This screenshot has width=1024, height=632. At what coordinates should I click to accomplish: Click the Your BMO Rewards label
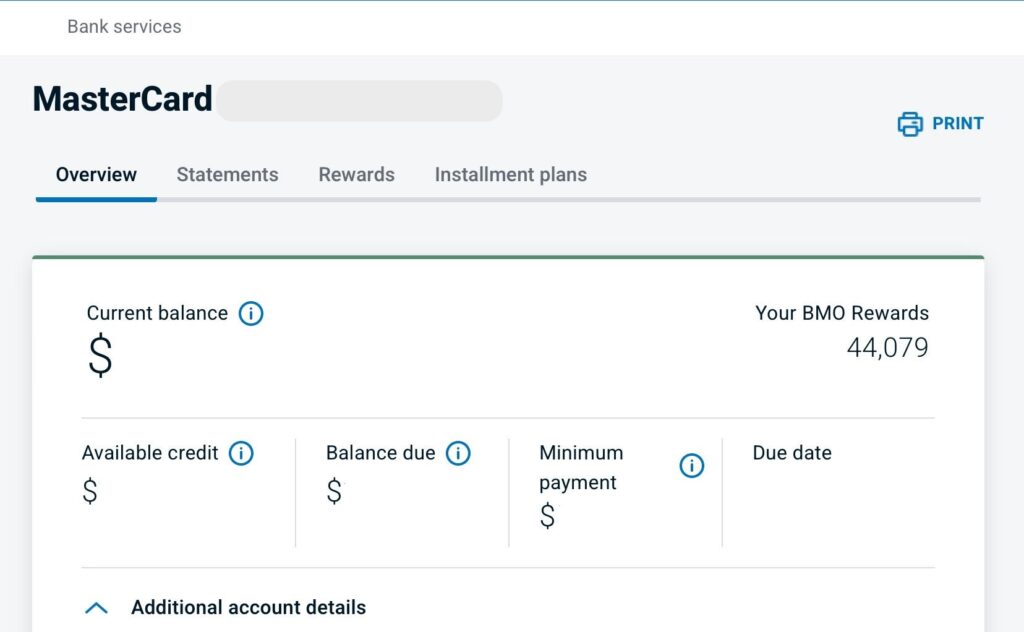coord(841,313)
